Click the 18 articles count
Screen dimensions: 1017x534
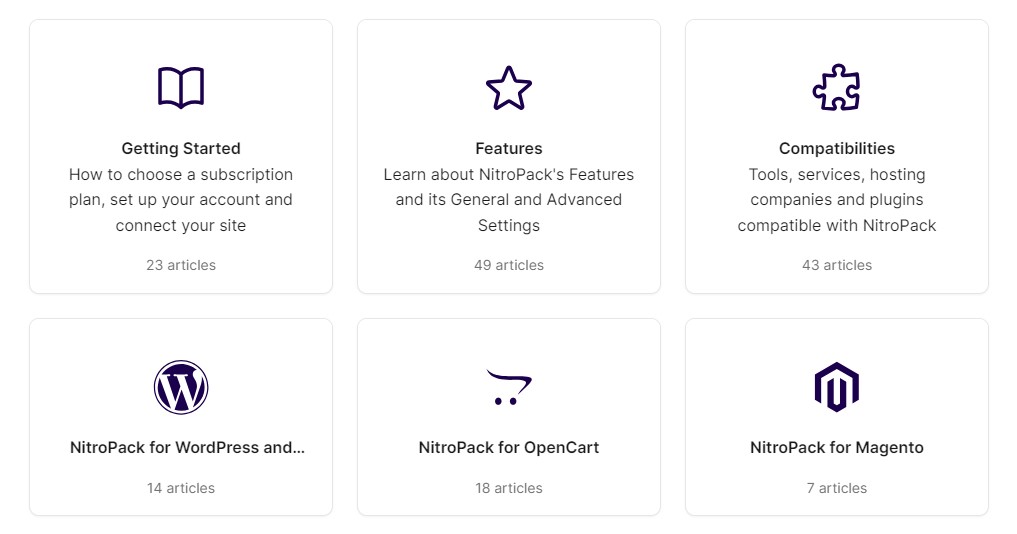tap(509, 488)
